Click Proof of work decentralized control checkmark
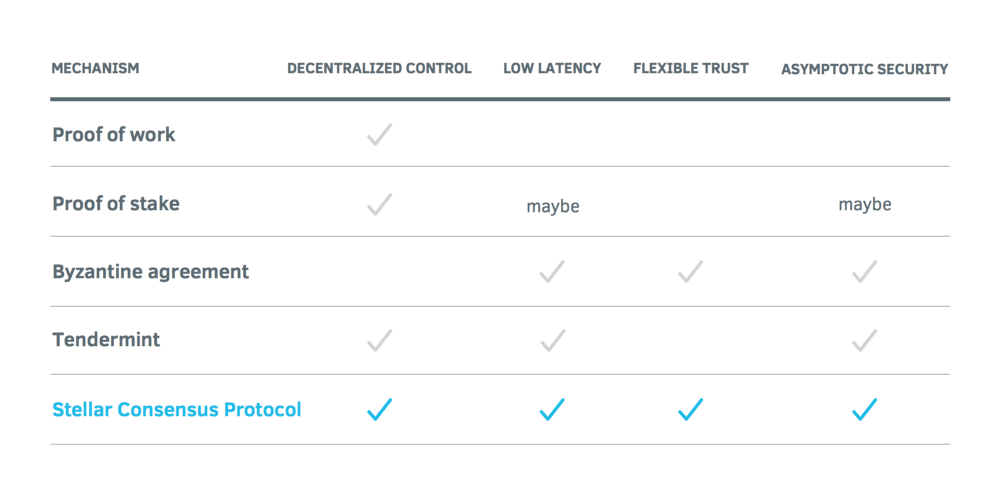Screen dimensions: 1000x500 pos(379,134)
